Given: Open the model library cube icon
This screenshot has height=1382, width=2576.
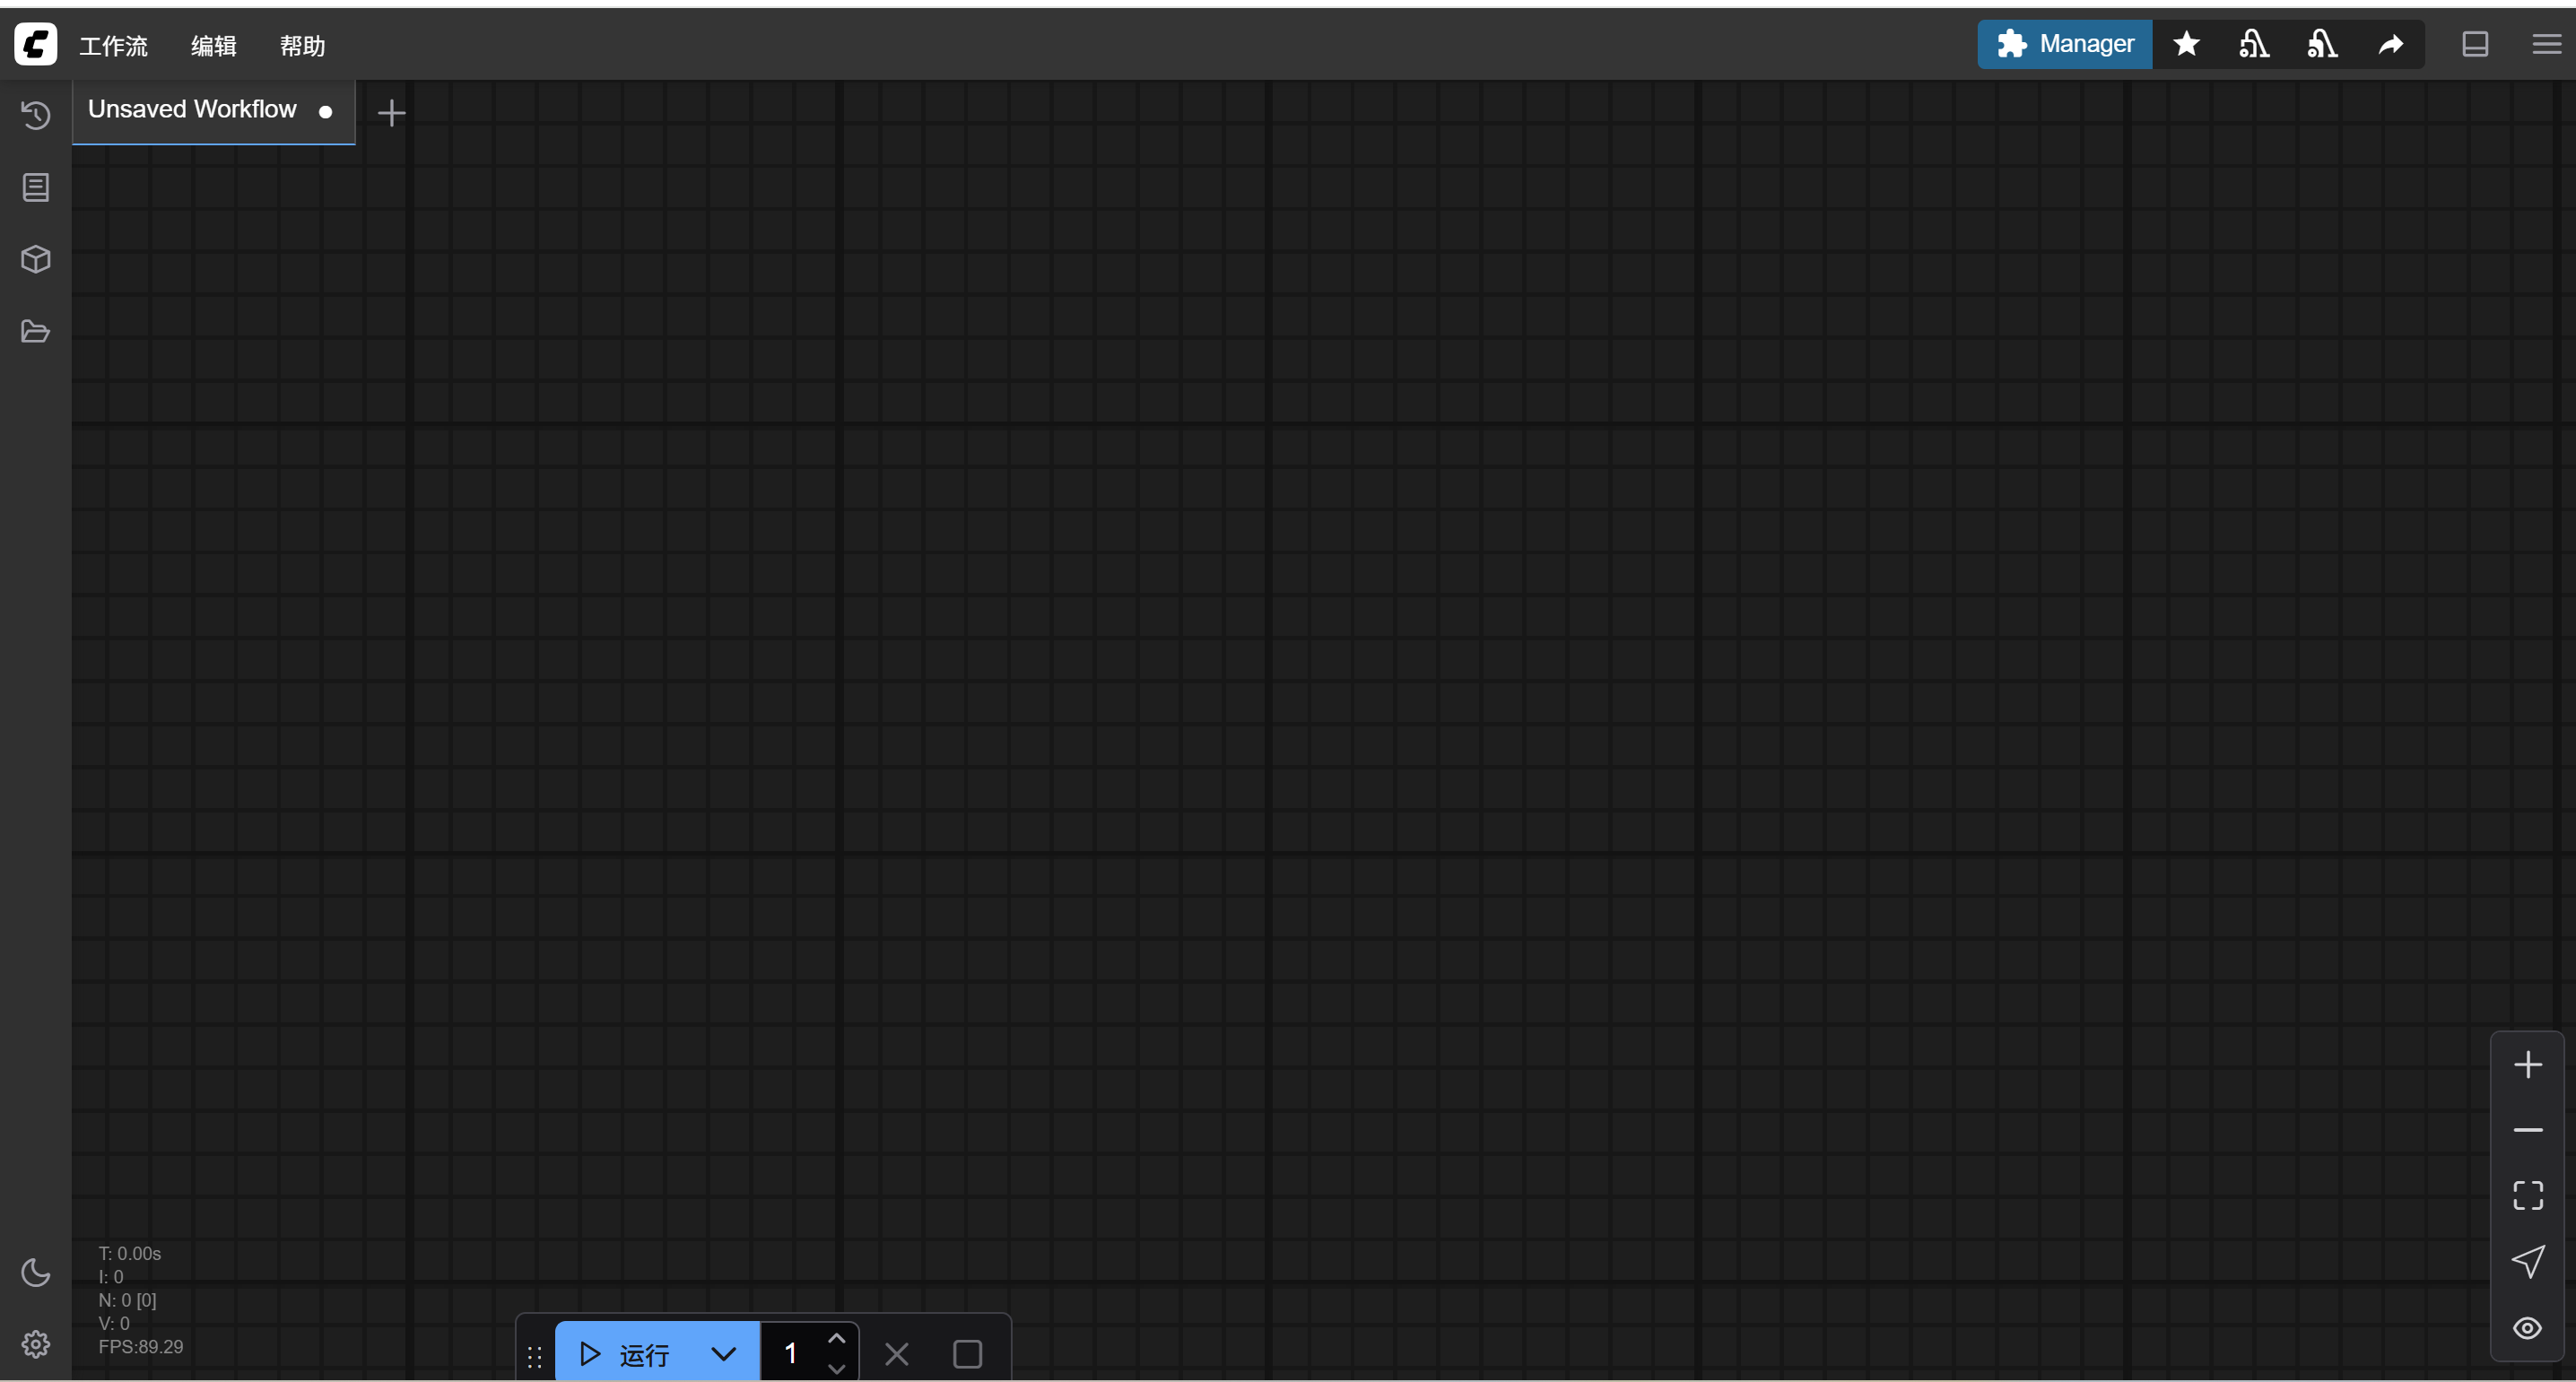Looking at the screenshot, I should pyautogui.click(x=36, y=259).
